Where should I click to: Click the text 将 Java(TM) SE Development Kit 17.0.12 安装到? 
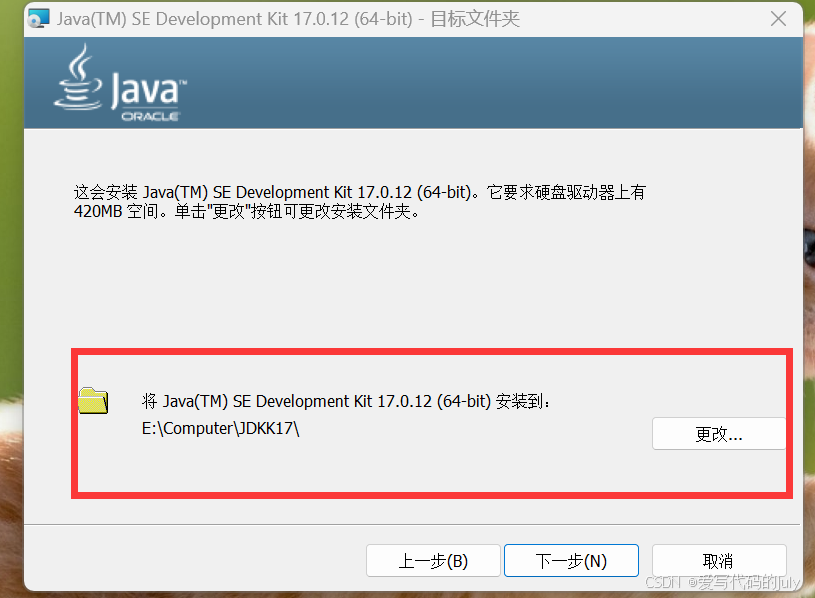point(346,401)
